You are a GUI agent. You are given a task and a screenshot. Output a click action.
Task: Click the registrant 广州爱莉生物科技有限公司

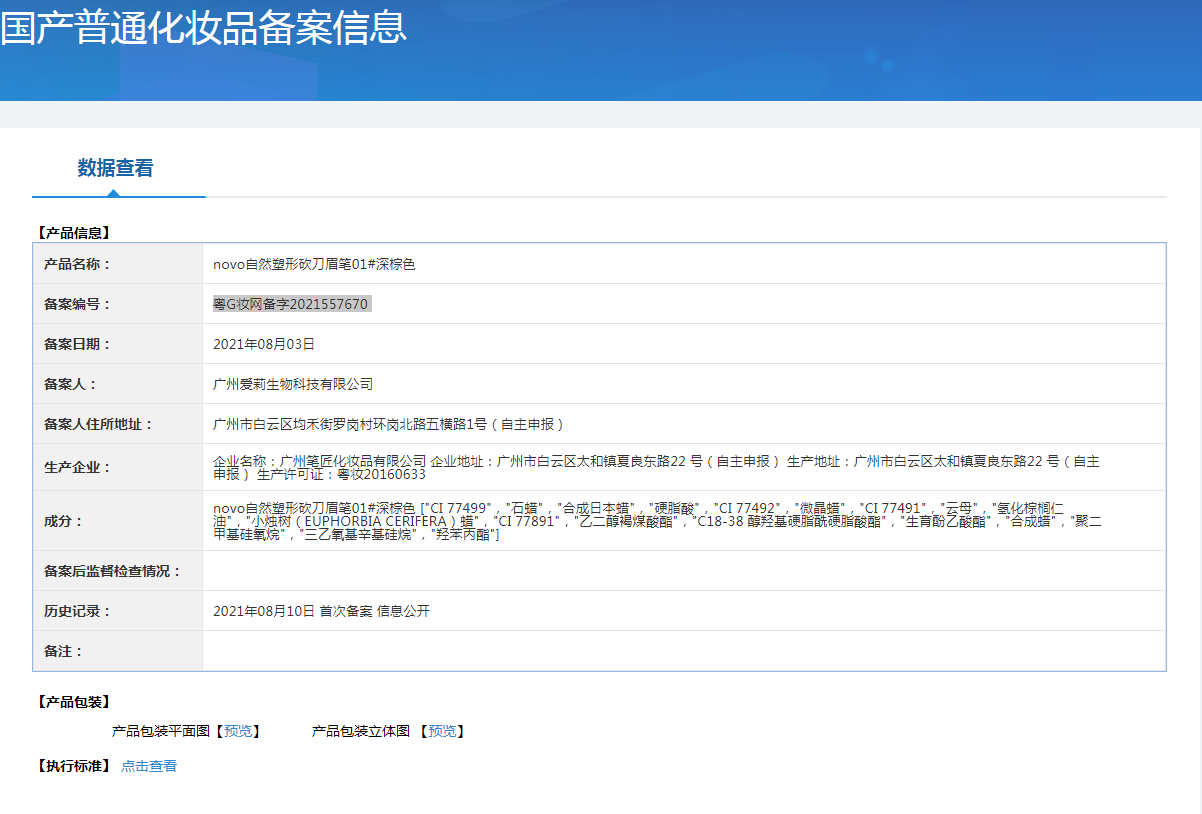coord(293,384)
